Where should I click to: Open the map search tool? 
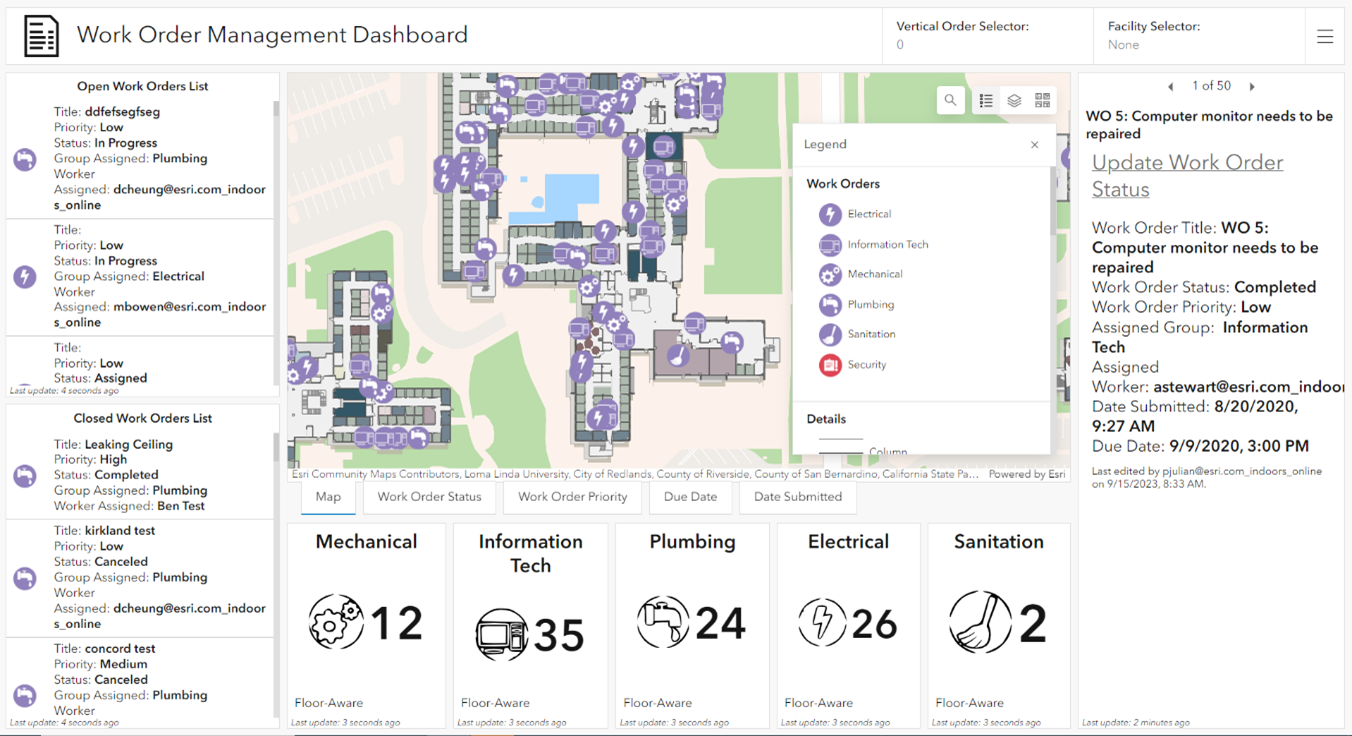point(950,100)
